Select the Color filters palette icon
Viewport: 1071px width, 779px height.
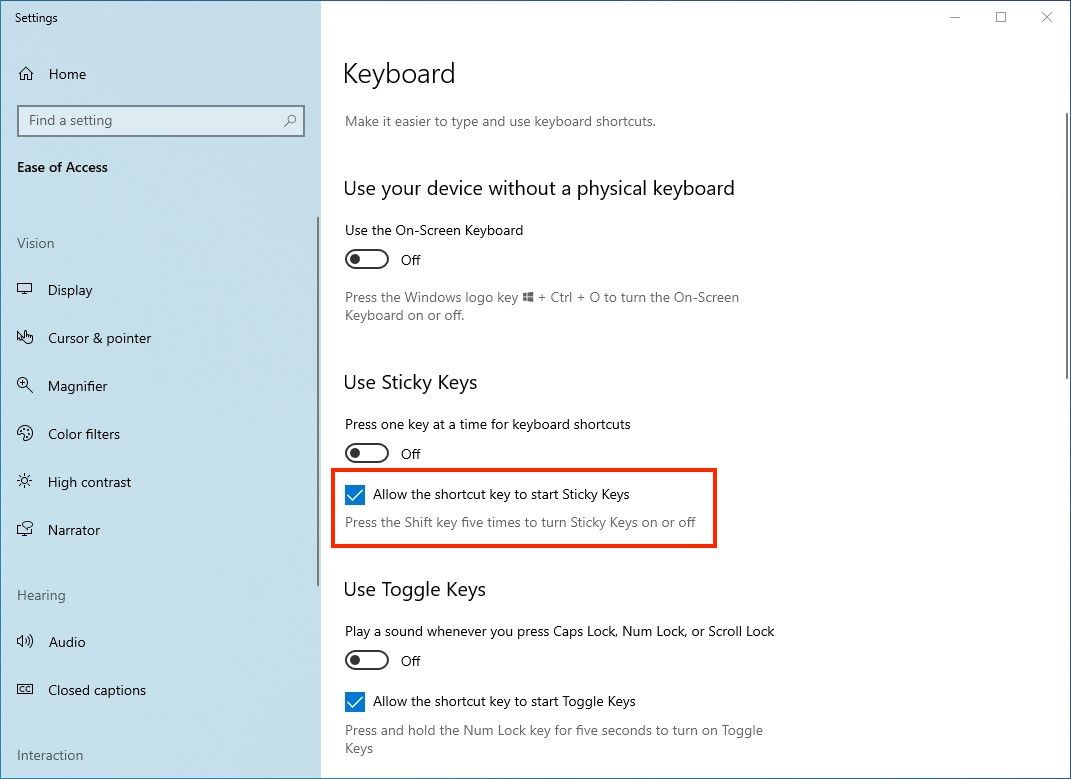[x=25, y=433]
